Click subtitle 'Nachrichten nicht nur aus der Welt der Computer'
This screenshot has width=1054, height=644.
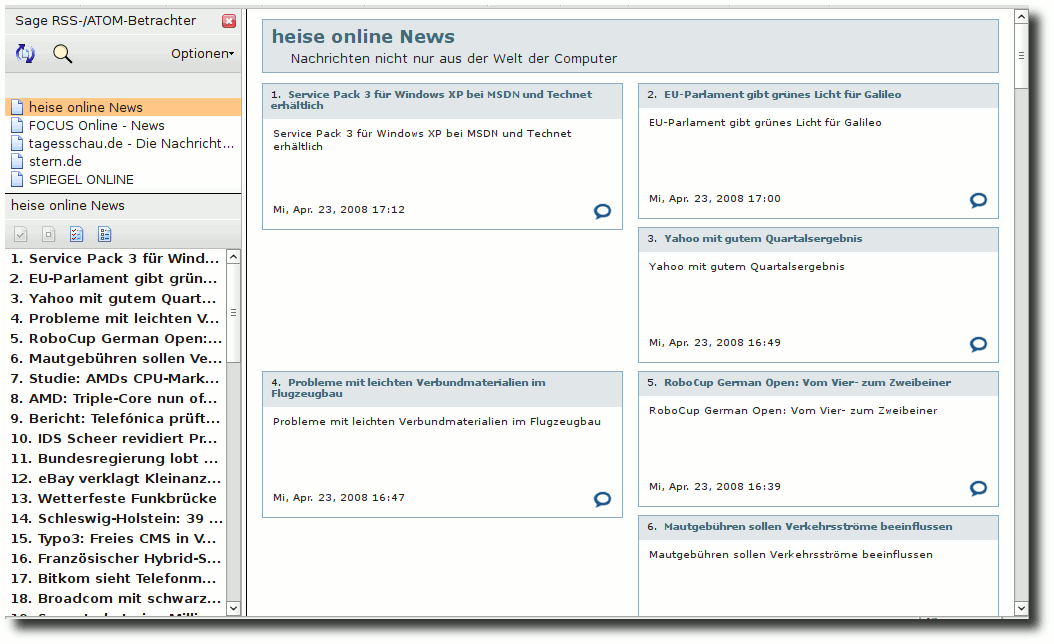454,58
